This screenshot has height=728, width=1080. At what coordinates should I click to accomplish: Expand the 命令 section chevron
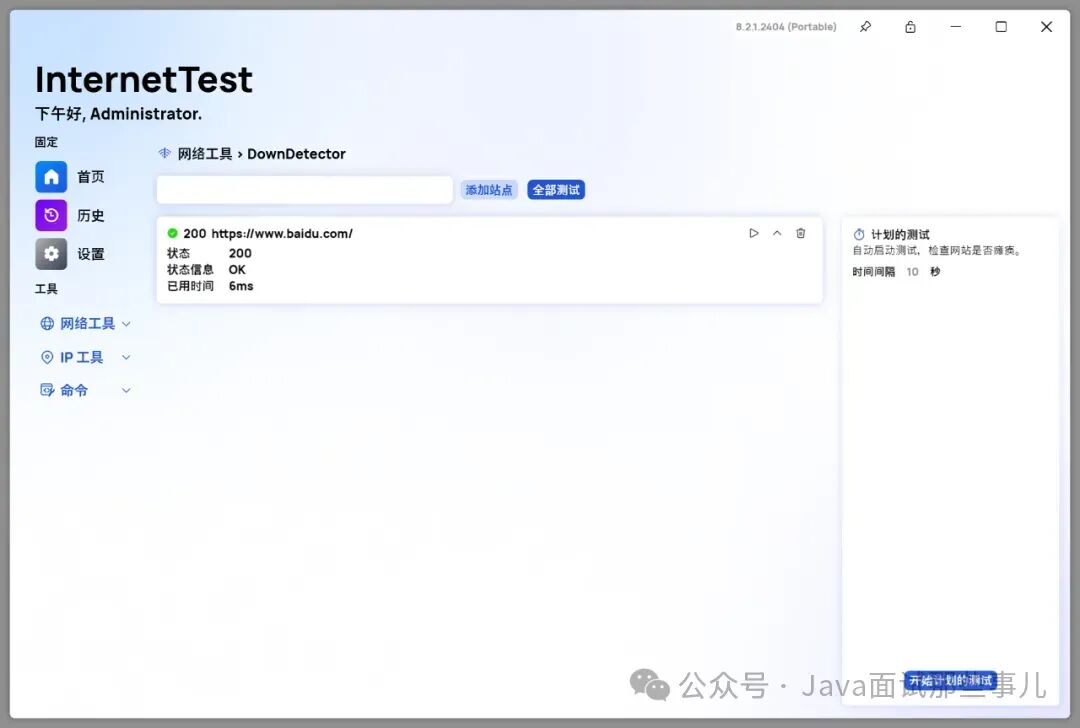(126, 391)
